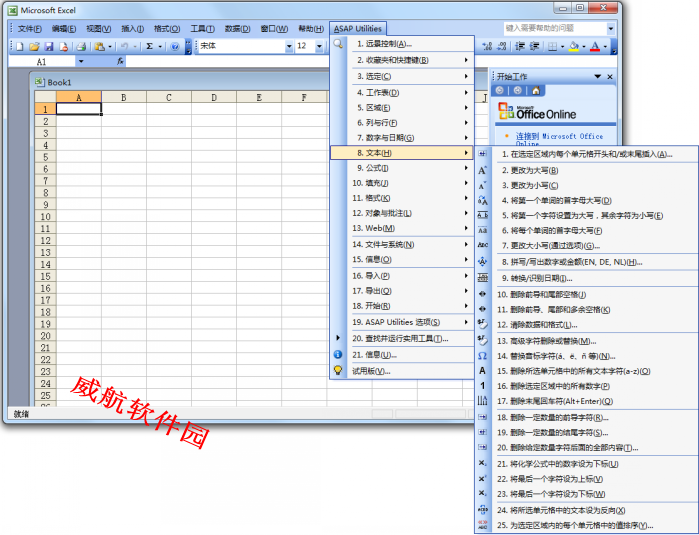Click the Decrease Indent icon
The width and height of the screenshot is (699, 535).
point(520,46)
